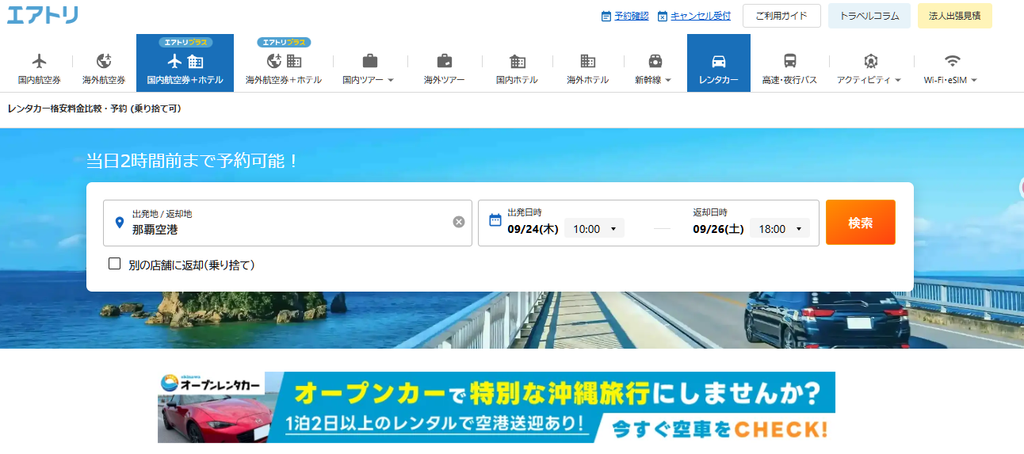Expand the アクティビティ menu arrow
The width and height of the screenshot is (1024, 454).
pyautogui.click(x=898, y=80)
